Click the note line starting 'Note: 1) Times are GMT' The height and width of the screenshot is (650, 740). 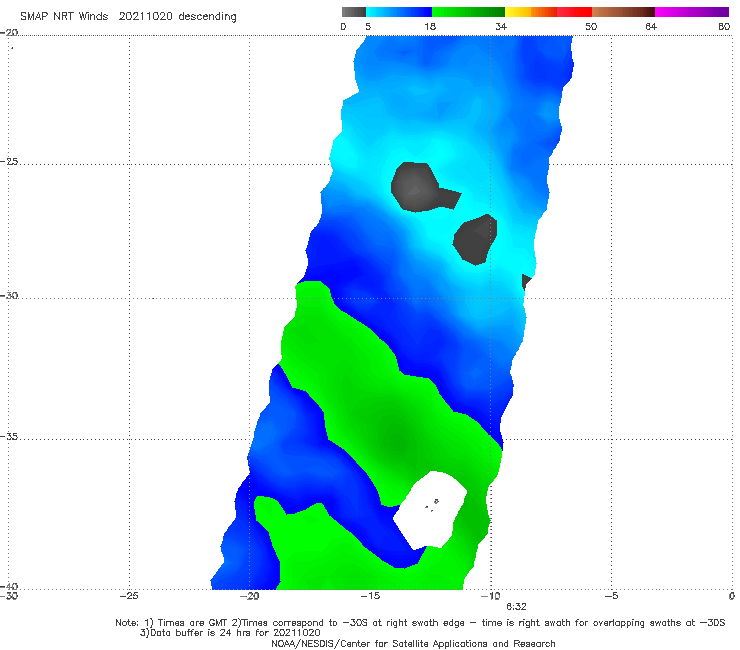(420, 623)
